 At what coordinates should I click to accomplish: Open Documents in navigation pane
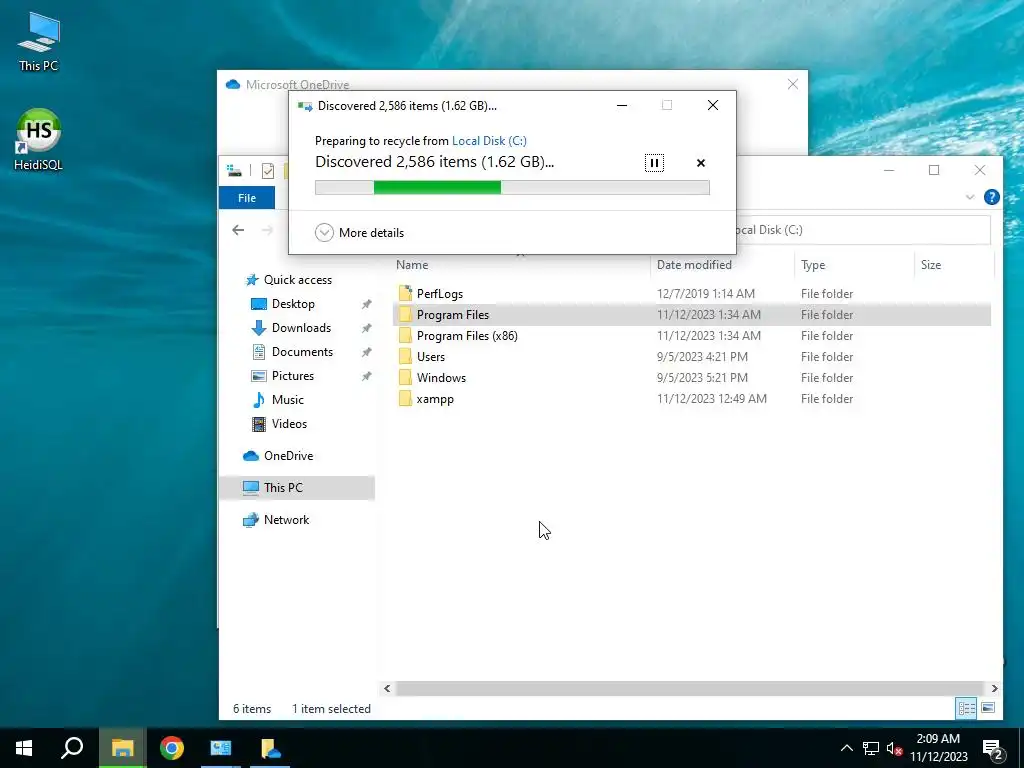pos(302,351)
